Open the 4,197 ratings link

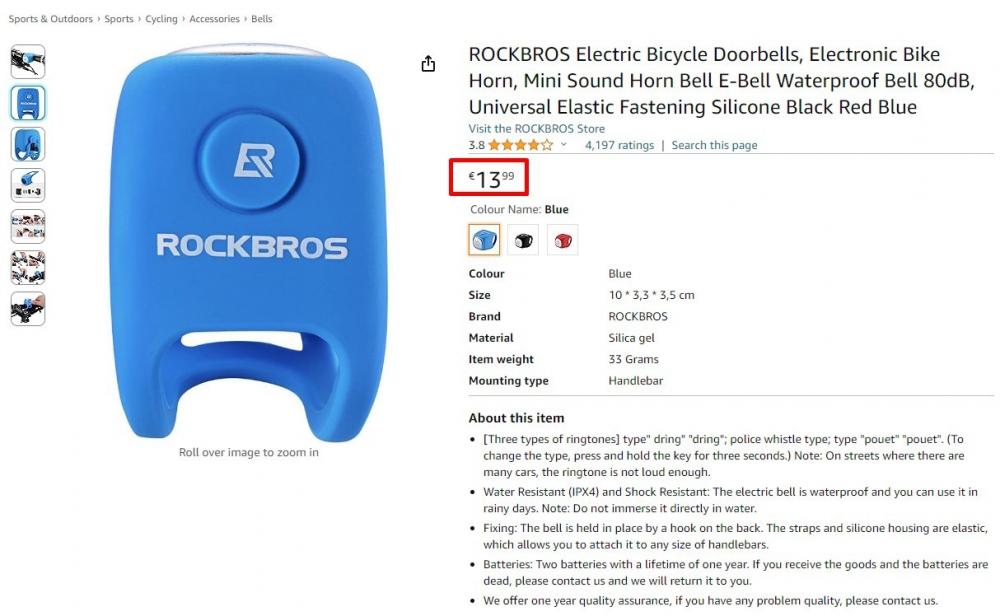[x=619, y=145]
